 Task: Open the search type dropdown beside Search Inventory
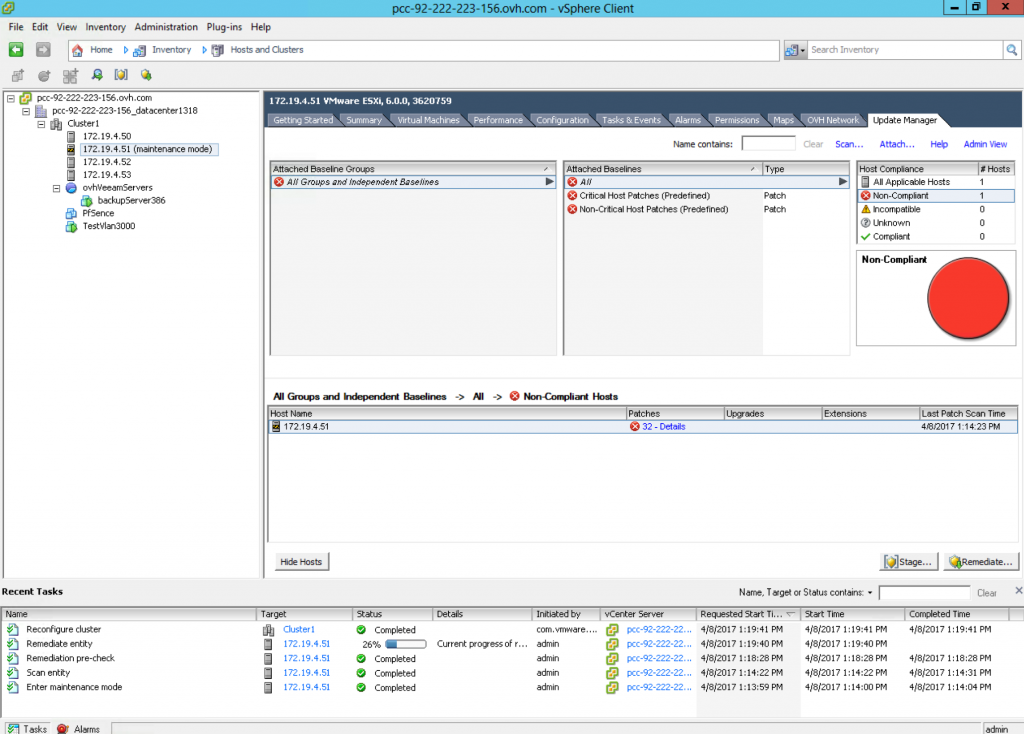click(x=795, y=50)
